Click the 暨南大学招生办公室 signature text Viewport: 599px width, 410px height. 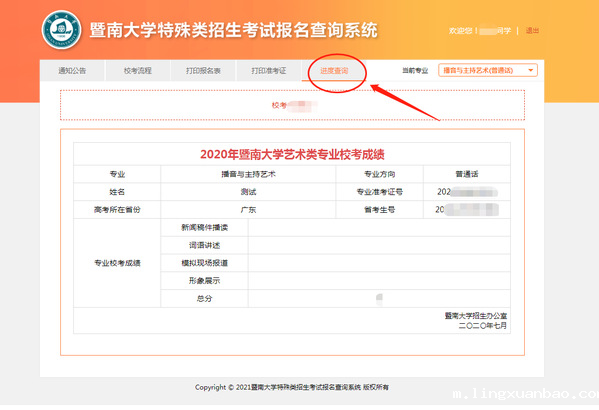pos(476,316)
